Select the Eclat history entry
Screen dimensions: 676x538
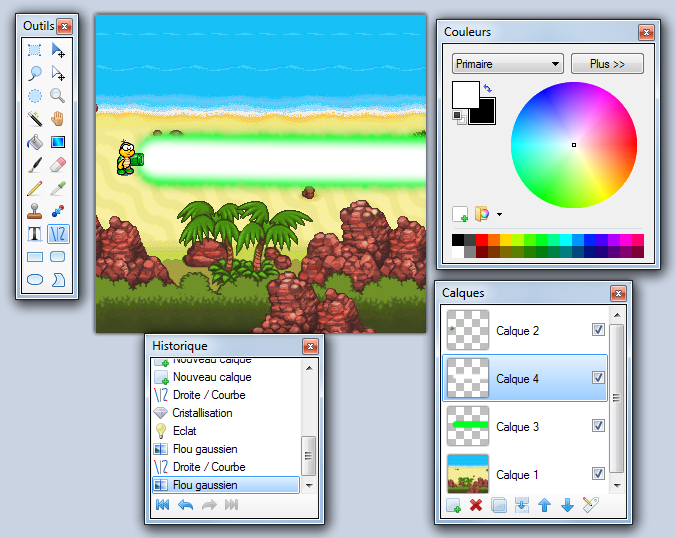tap(185, 431)
